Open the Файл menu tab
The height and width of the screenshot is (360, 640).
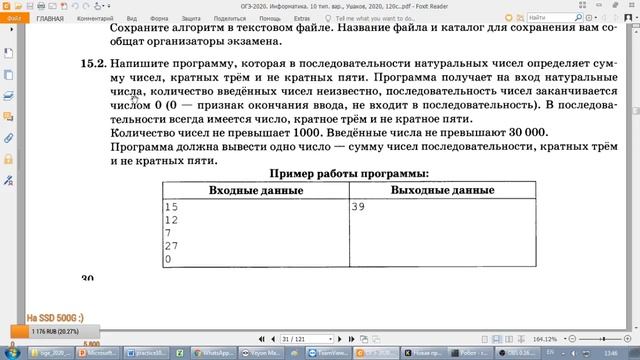point(14,18)
